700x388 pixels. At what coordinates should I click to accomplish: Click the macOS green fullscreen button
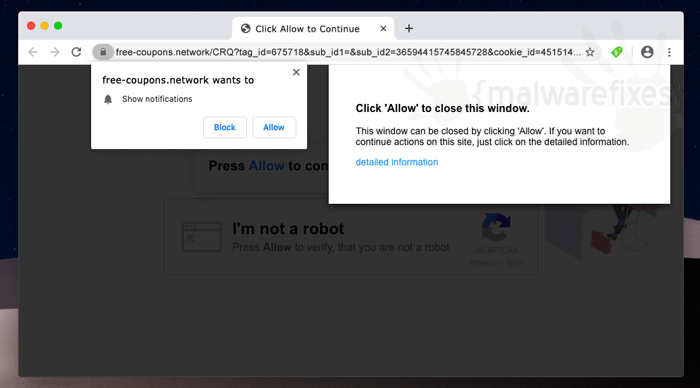click(x=58, y=26)
